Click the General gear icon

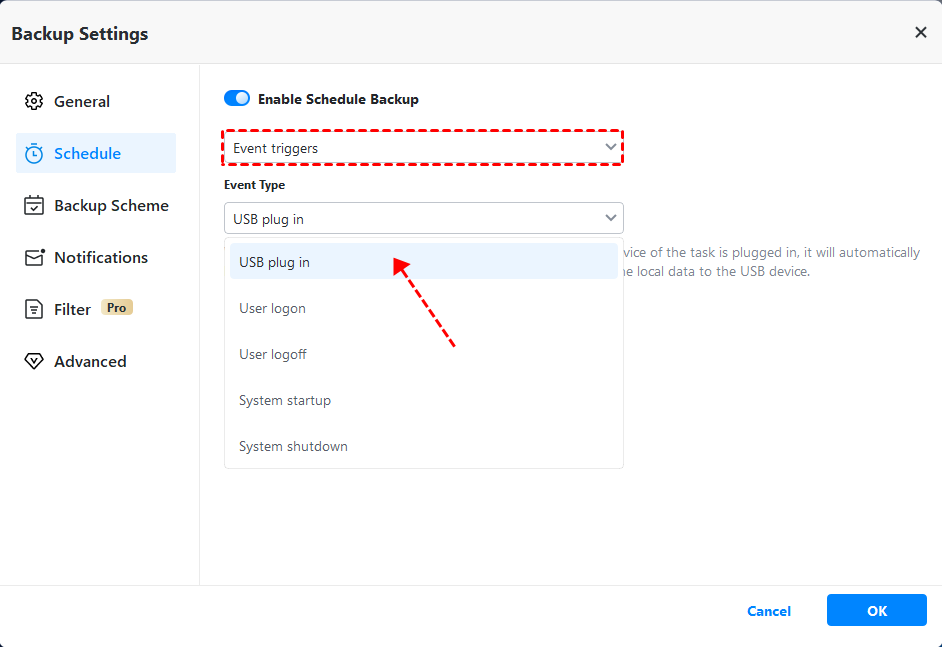34,101
